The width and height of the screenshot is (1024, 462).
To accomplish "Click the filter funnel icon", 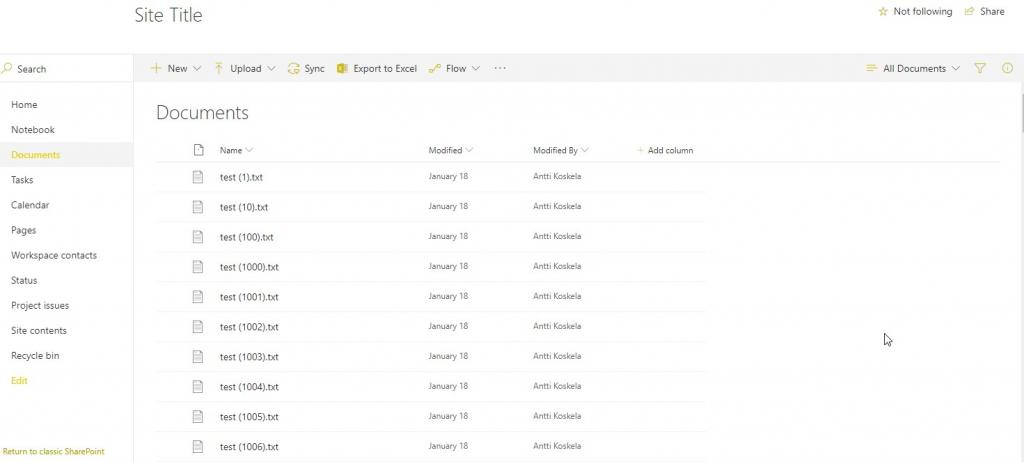I will 980,69.
